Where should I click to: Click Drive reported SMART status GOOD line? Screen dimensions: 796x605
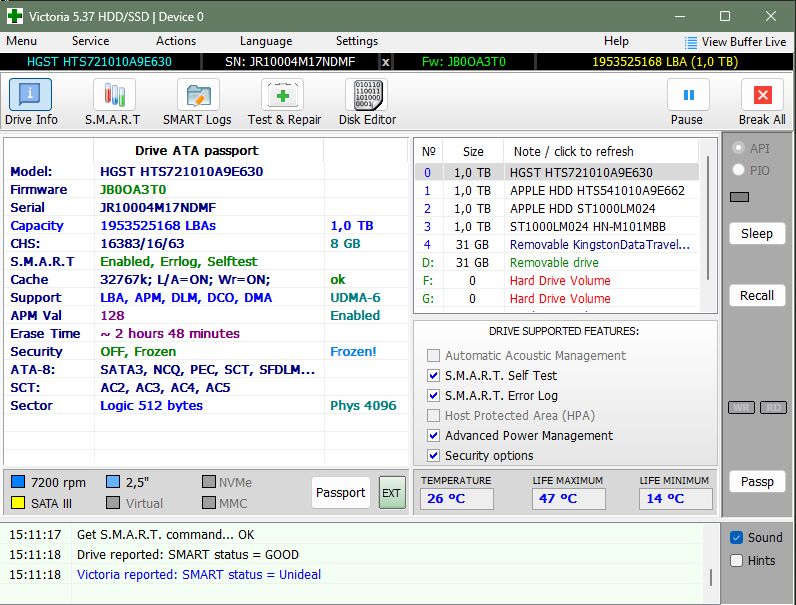pos(188,555)
